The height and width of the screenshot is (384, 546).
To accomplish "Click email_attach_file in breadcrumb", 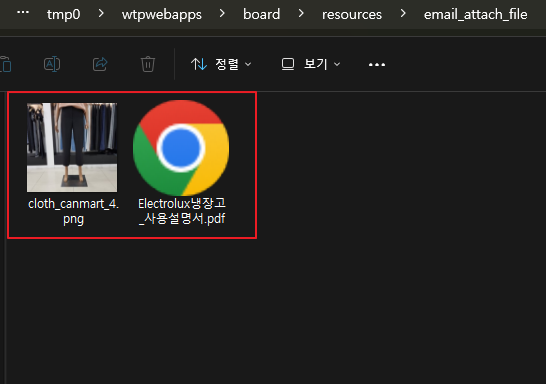I will point(475,15).
